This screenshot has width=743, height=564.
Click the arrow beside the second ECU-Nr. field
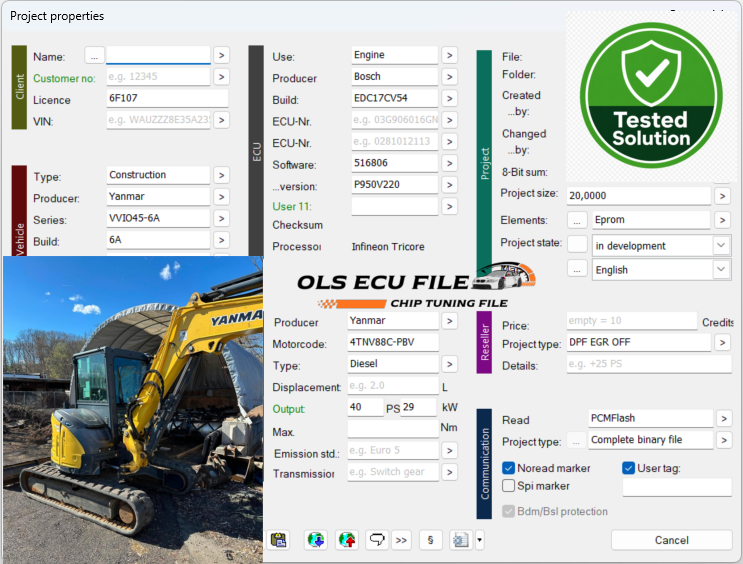click(x=449, y=142)
